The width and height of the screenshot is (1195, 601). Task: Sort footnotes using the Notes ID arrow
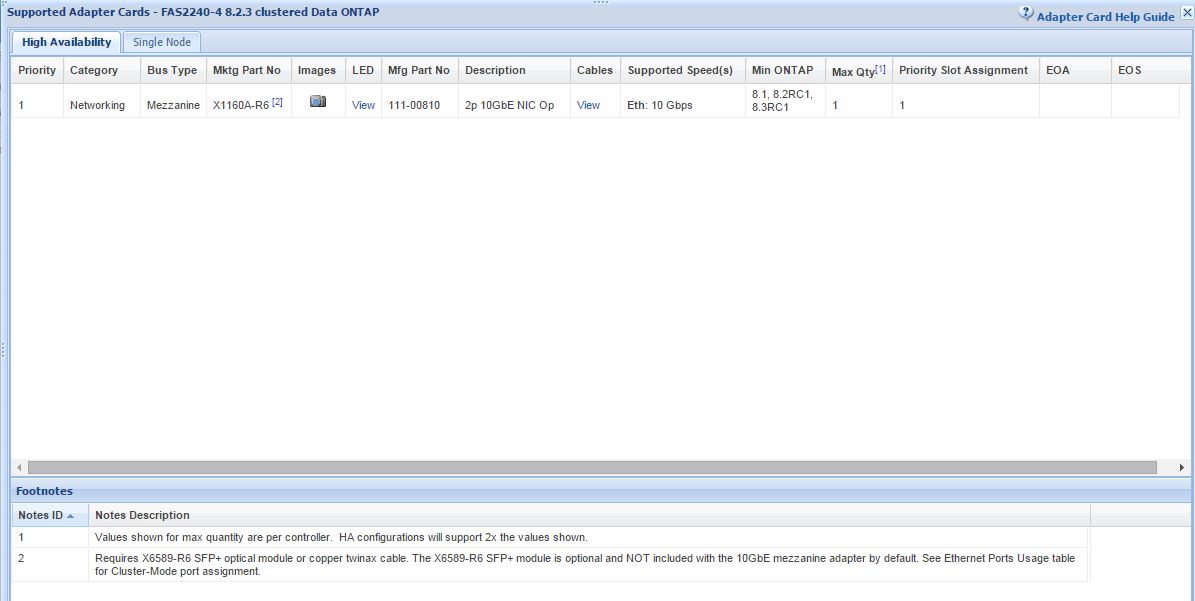71,516
